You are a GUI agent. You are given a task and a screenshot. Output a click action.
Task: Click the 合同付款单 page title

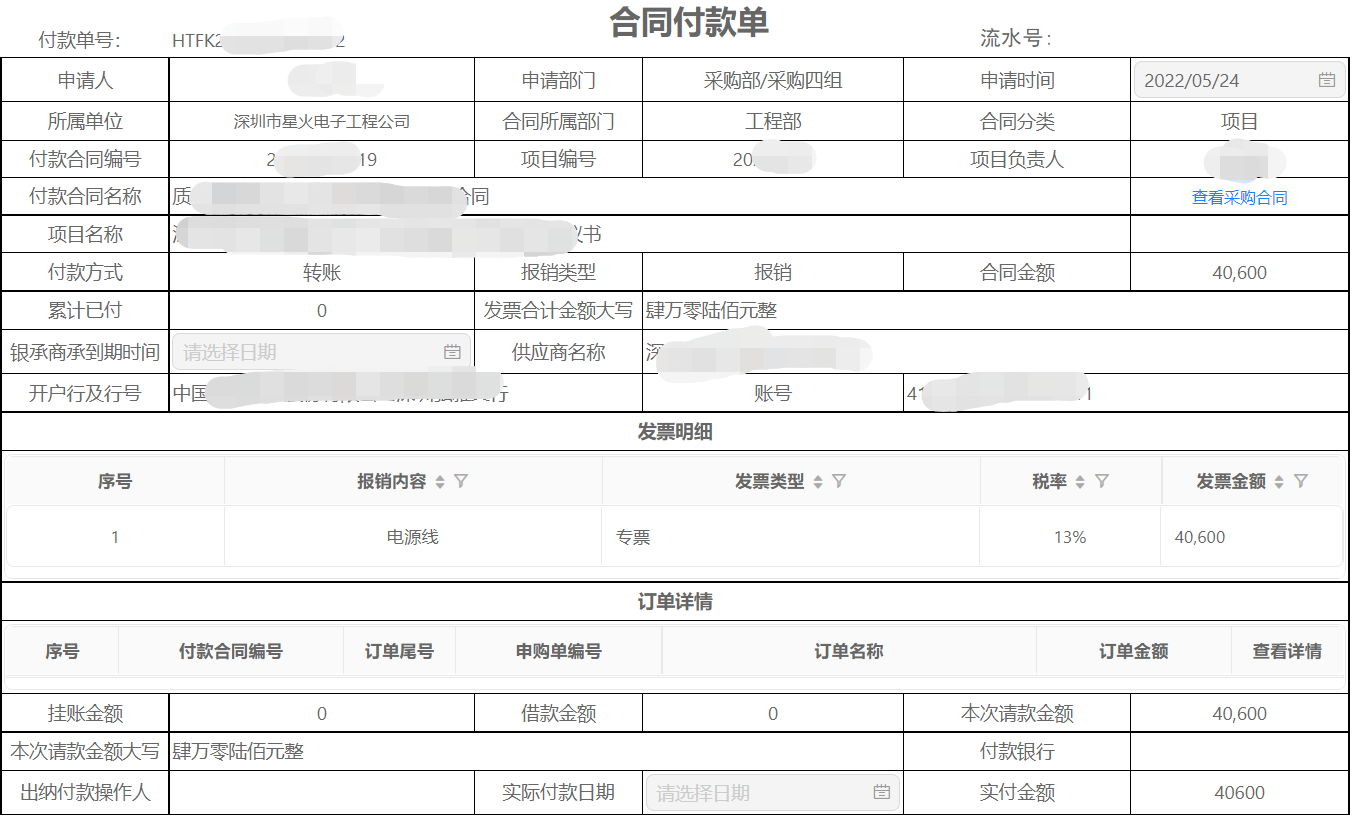point(689,22)
